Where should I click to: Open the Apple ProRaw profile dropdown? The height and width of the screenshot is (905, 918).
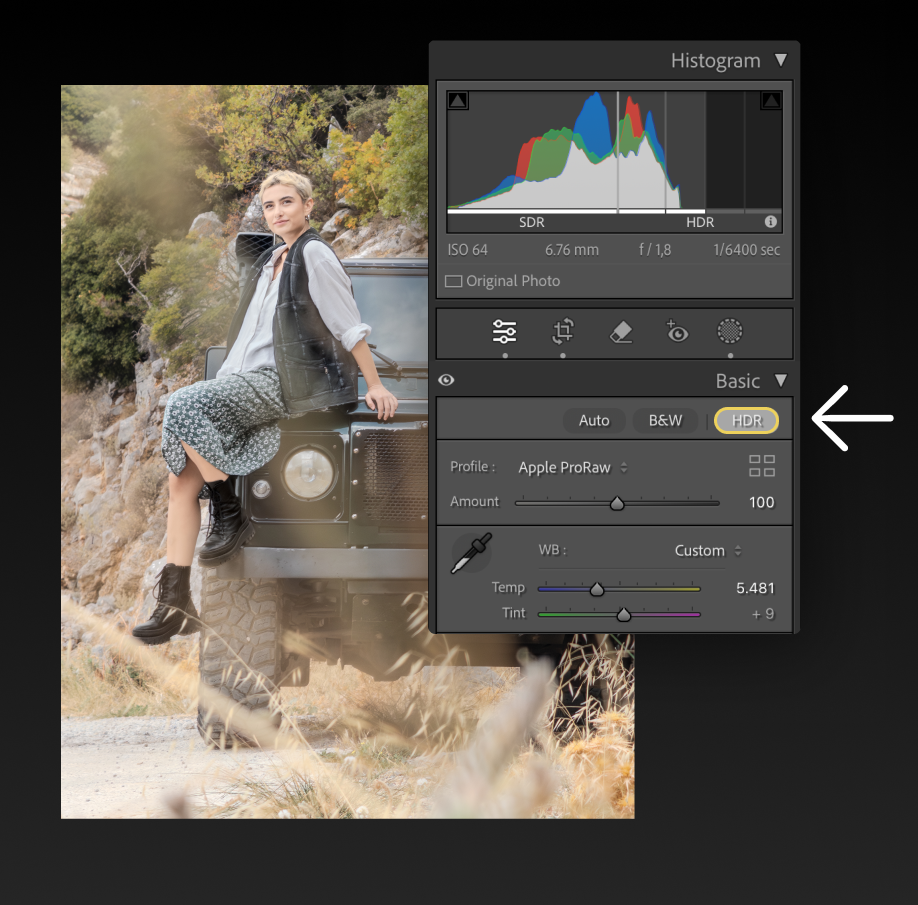(573, 467)
